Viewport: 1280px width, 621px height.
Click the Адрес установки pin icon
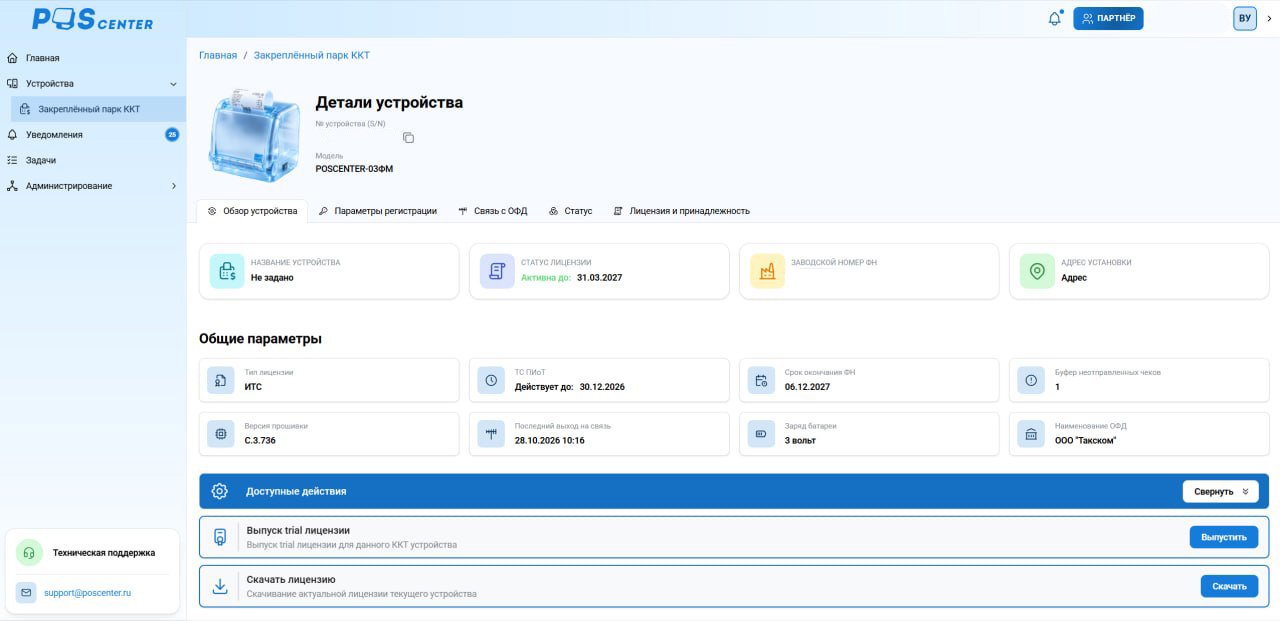(1037, 271)
